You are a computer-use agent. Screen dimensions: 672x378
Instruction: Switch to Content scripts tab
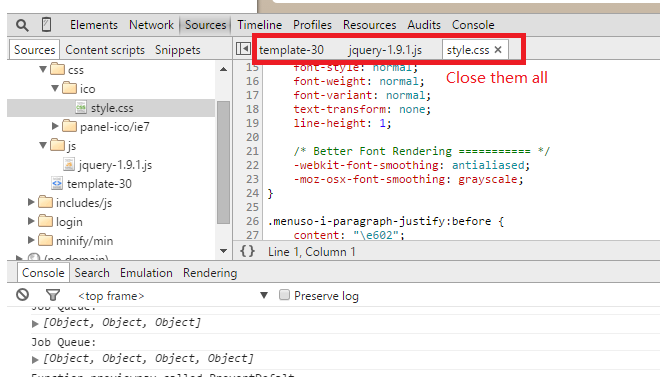[105, 50]
